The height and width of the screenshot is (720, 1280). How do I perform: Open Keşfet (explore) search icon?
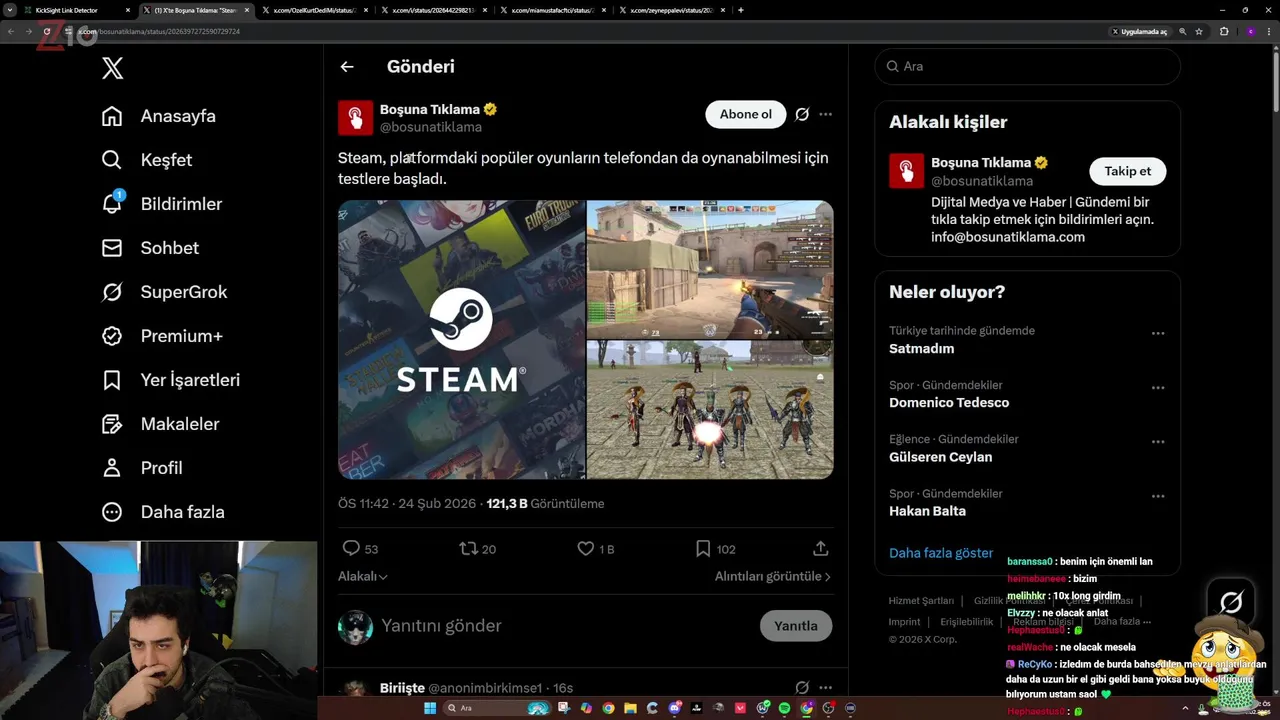pyautogui.click(x=112, y=160)
